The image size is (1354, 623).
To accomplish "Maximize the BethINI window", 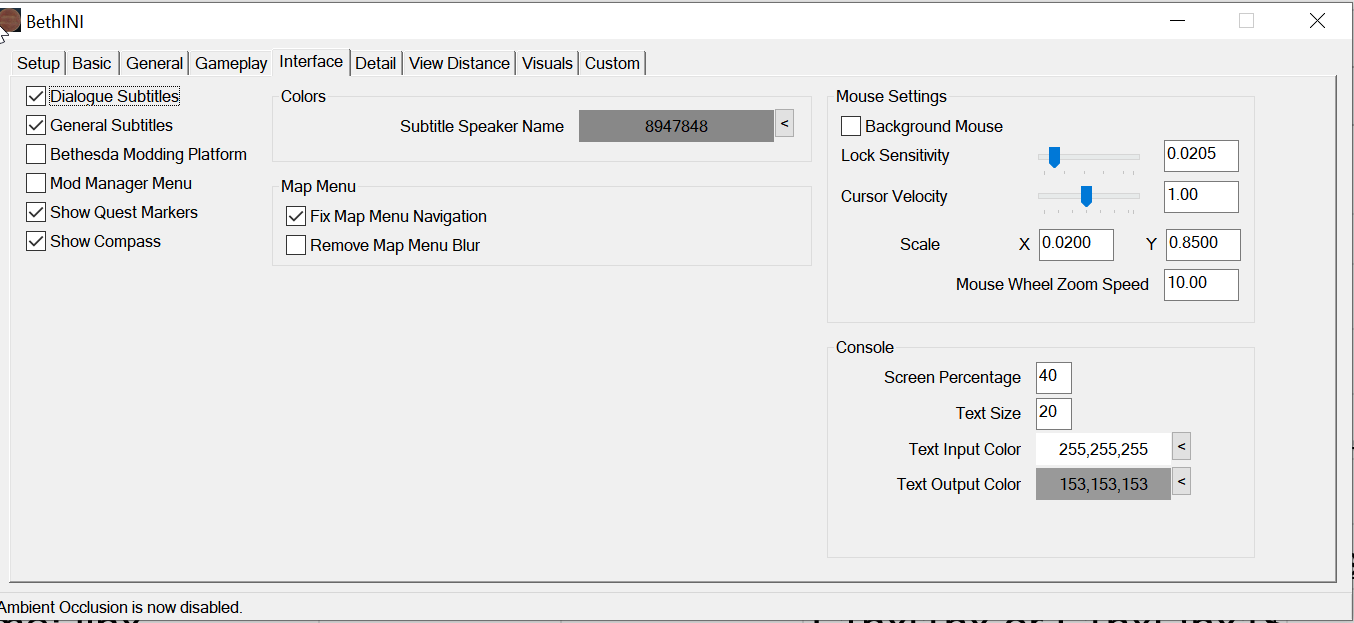I will click(1246, 20).
